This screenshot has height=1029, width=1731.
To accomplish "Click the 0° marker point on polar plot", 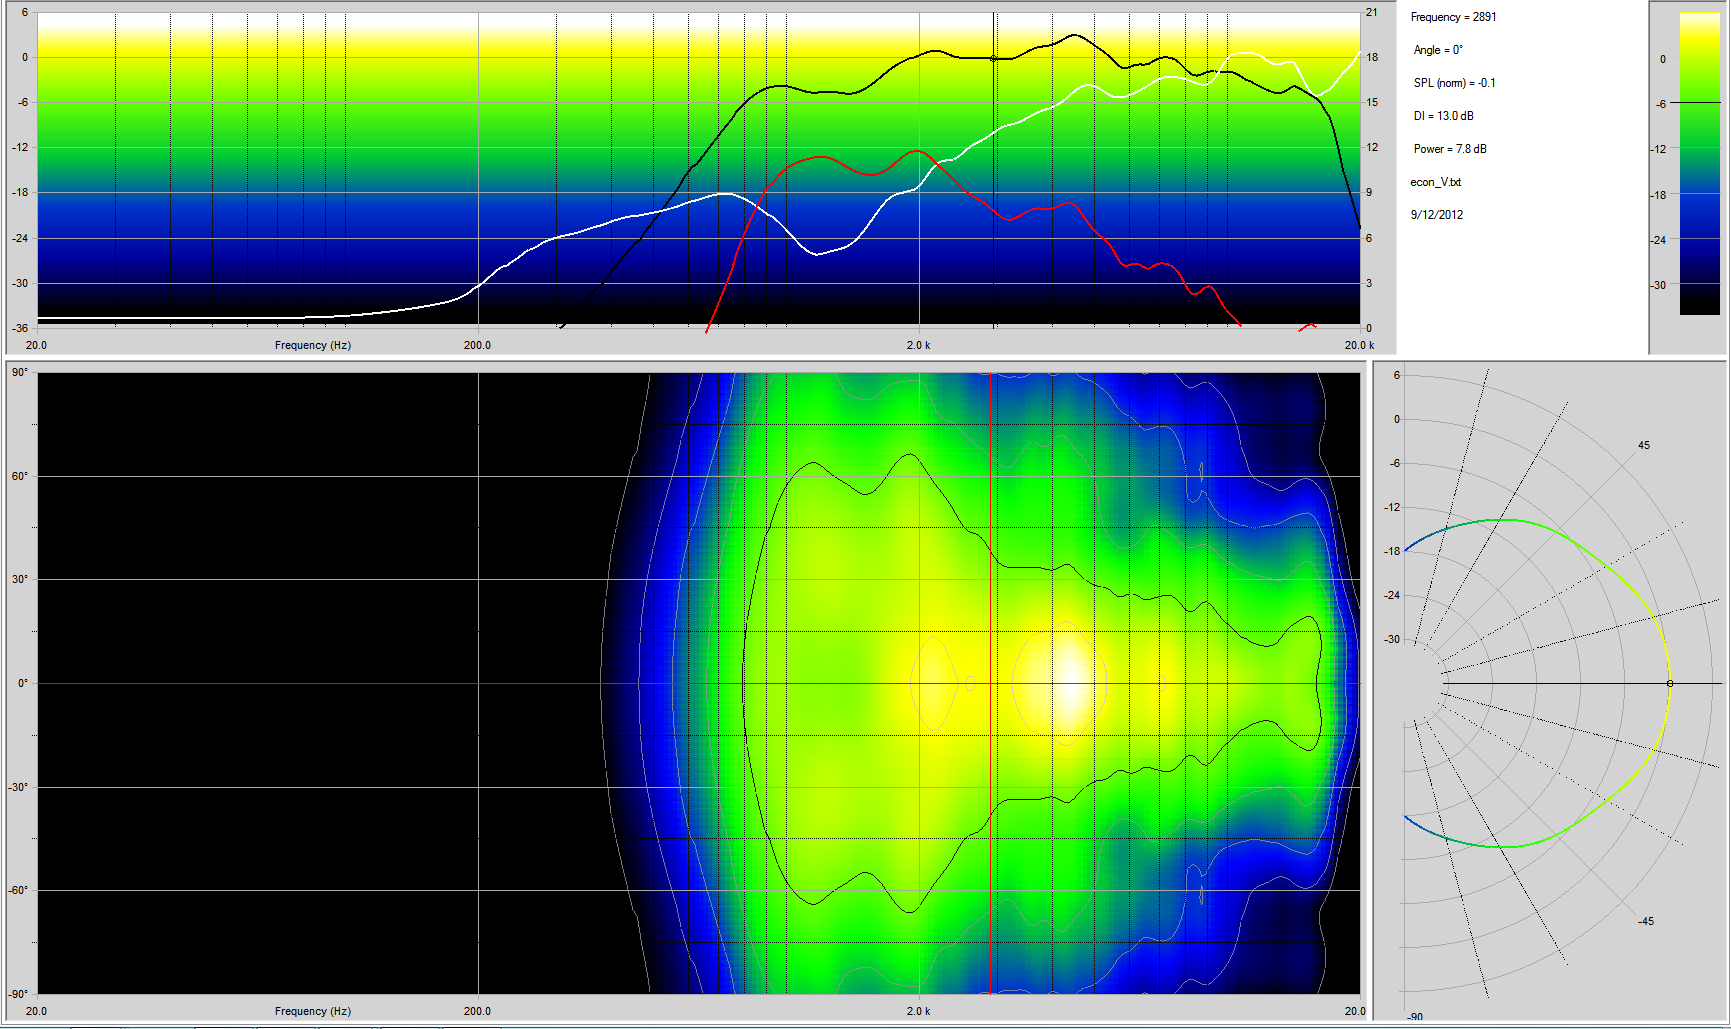I will pyautogui.click(x=1669, y=683).
